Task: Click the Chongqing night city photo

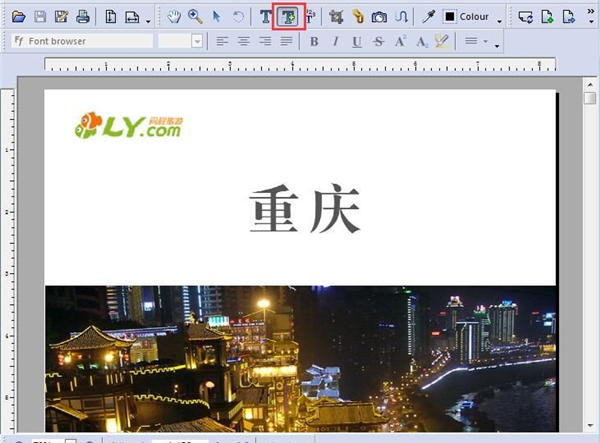Action: tap(300, 359)
